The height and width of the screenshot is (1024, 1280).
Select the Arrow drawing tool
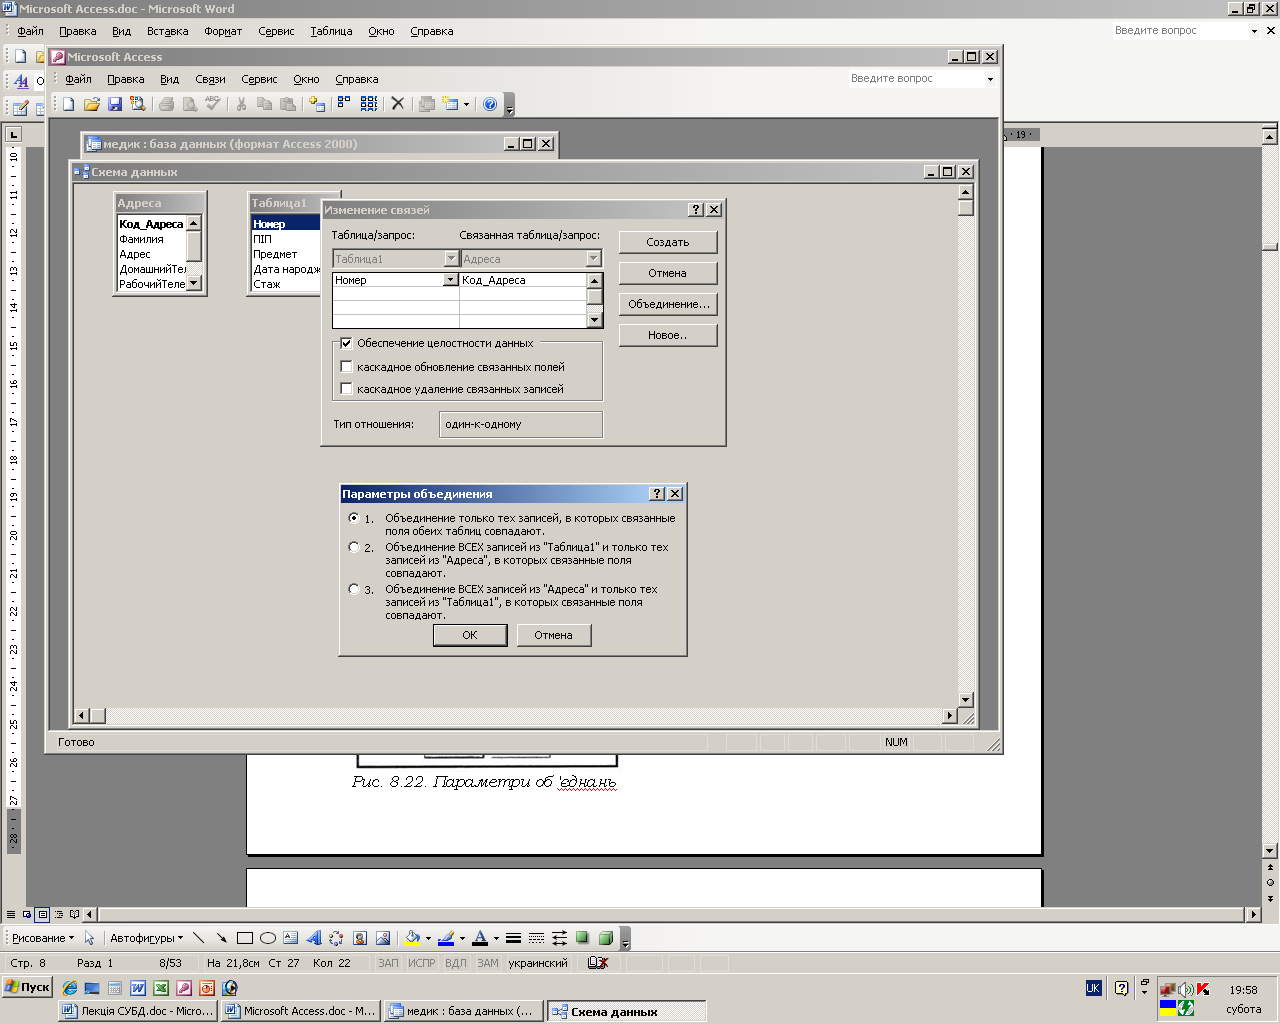(x=221, y=938)
